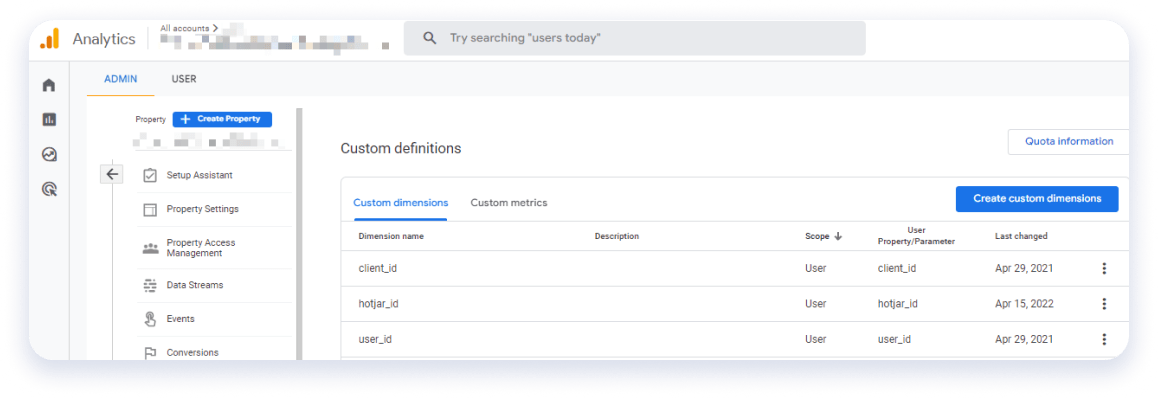The height and width of the screenshot is (398, 1158).
Task: Open the Home icon in left rail
Action: click(49, 85)
